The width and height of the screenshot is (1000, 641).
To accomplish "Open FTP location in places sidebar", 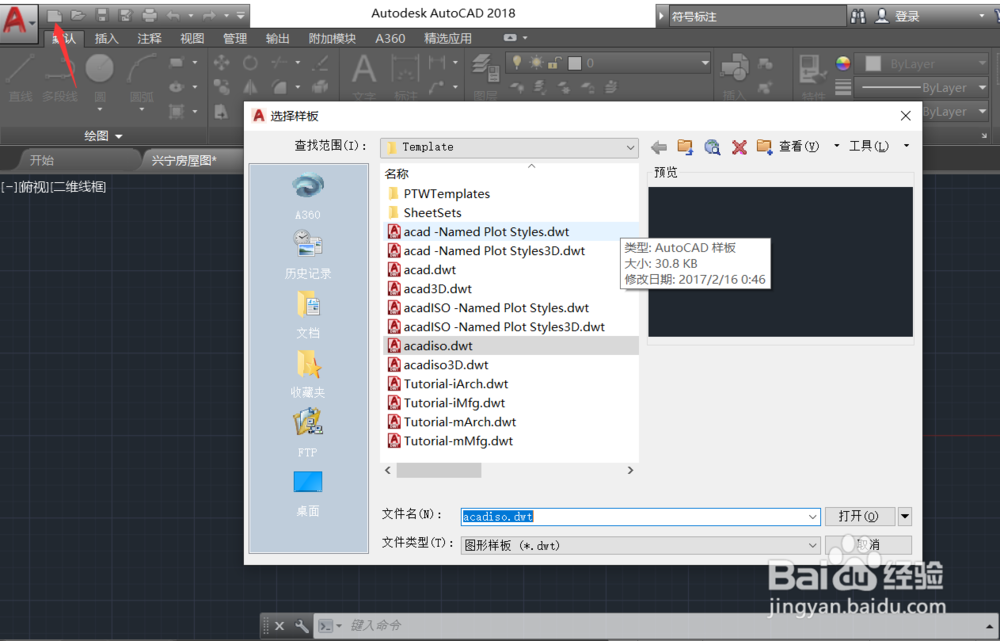I will (308, 432).
